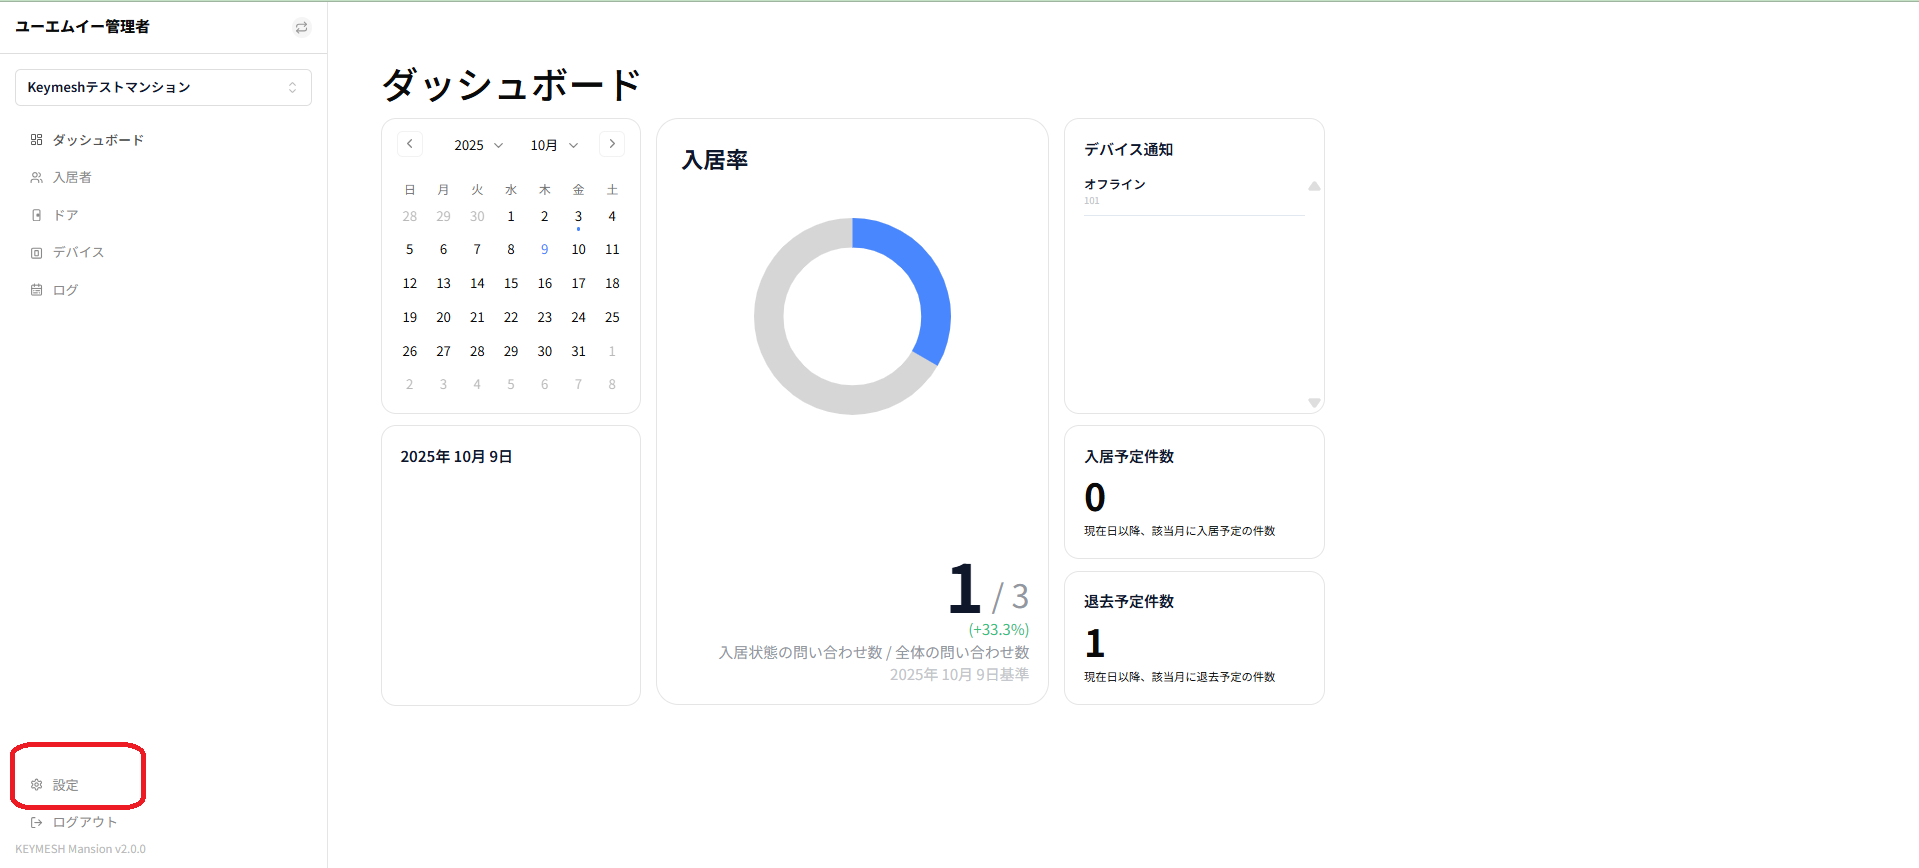This screenshot has width=1919, height=868.
Task: Click the scroll-up arrow in デバイス通知
Action: click(x=1314, y=186)
